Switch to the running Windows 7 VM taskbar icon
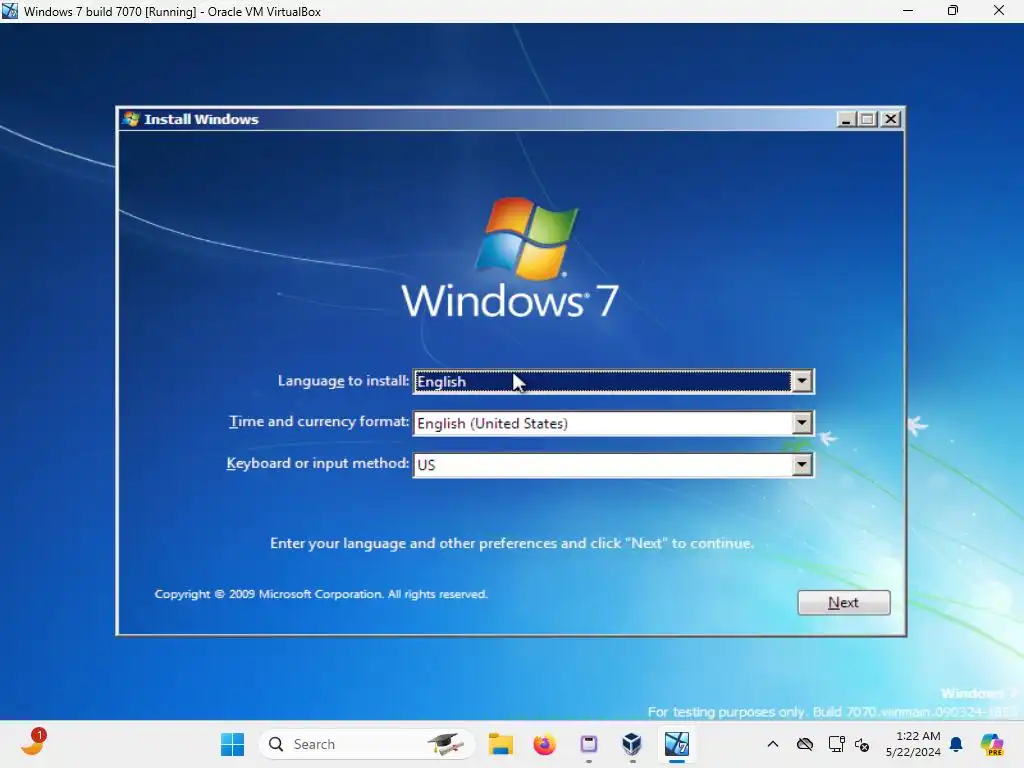 pyautogui.click(x=677, y=744)
